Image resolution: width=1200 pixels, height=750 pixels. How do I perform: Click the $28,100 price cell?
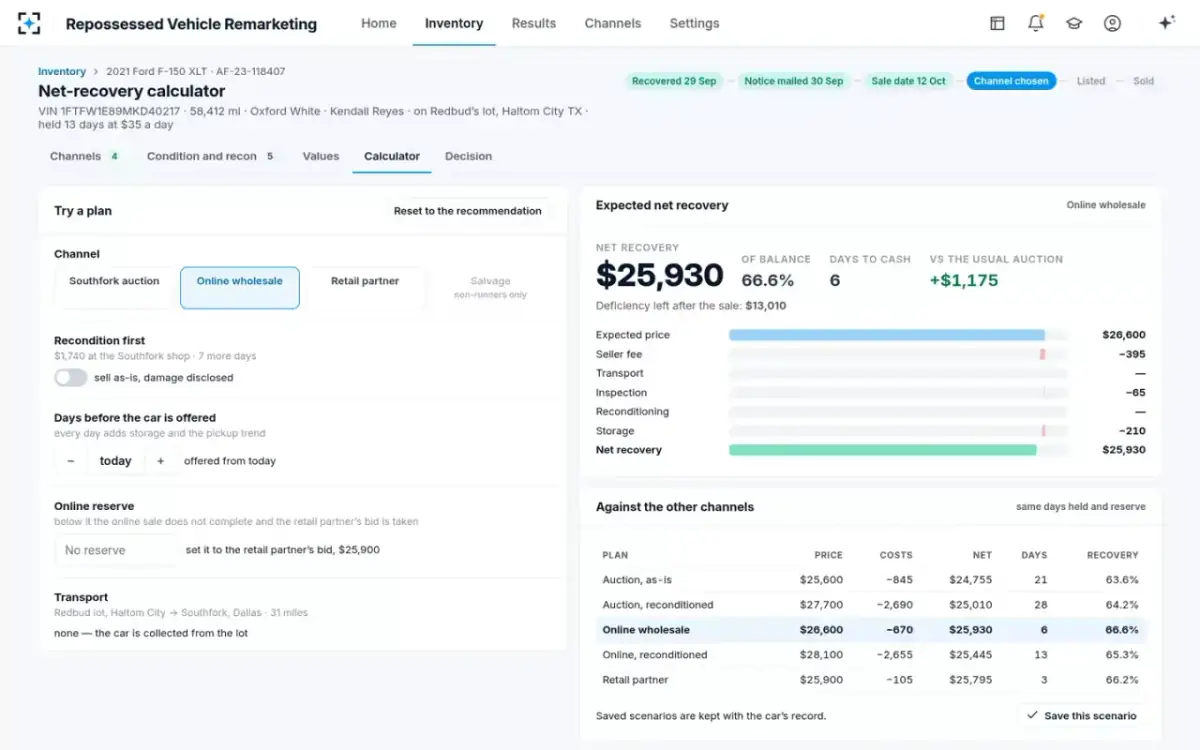[x=821, y=655]
